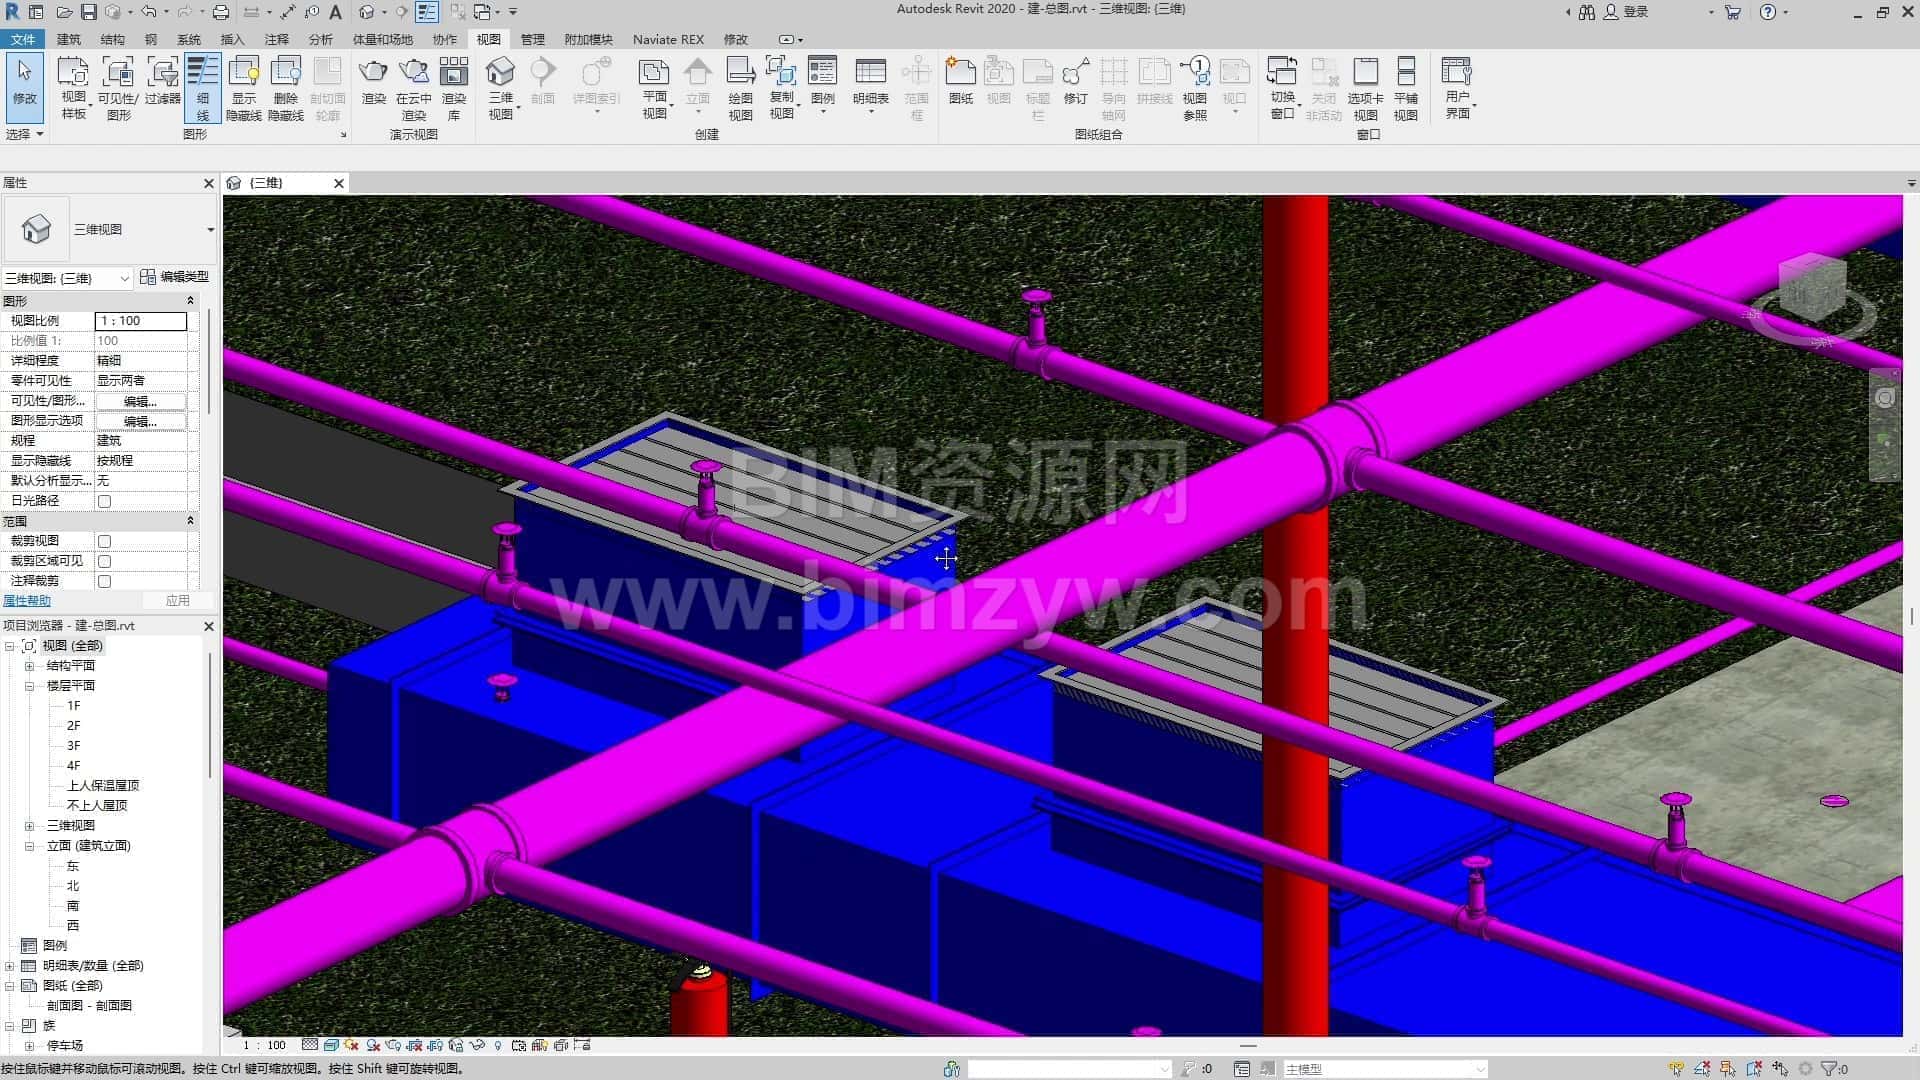Toggle the Sun Path checkbox
Image resolution: width=1920 pixels, height=1080 pixels.
[104, 501]
